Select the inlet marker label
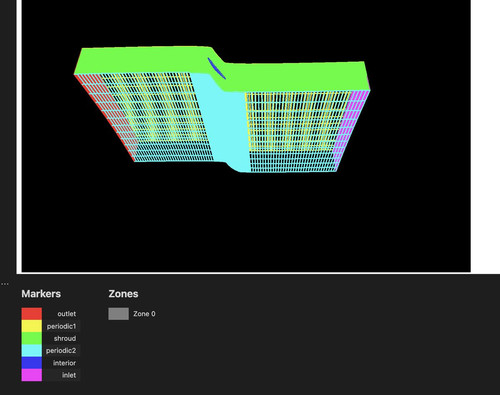Viewport: 500px width, 395px height. [x=69, y=375]
